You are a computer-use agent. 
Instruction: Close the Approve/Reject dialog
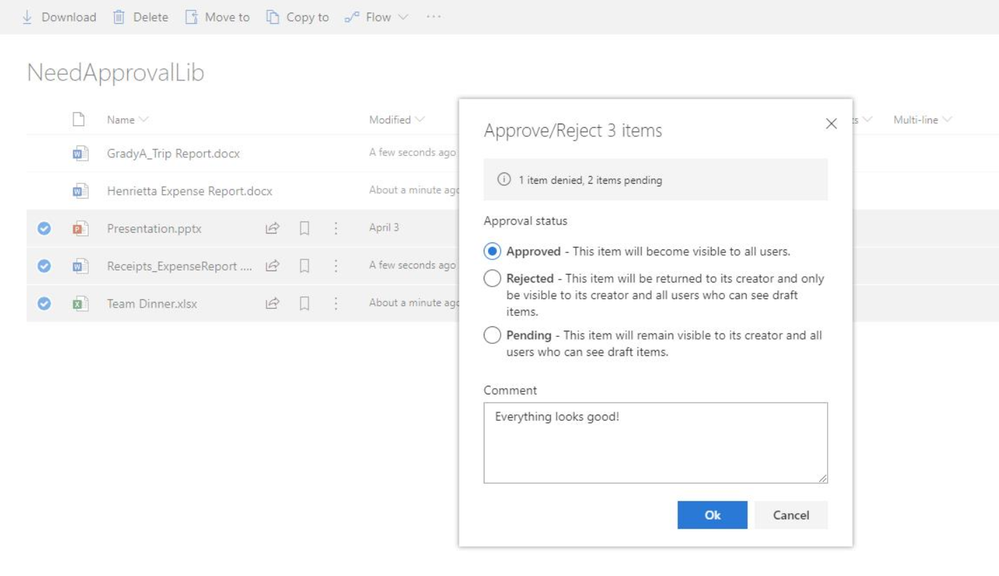click(x=831, y=124)
